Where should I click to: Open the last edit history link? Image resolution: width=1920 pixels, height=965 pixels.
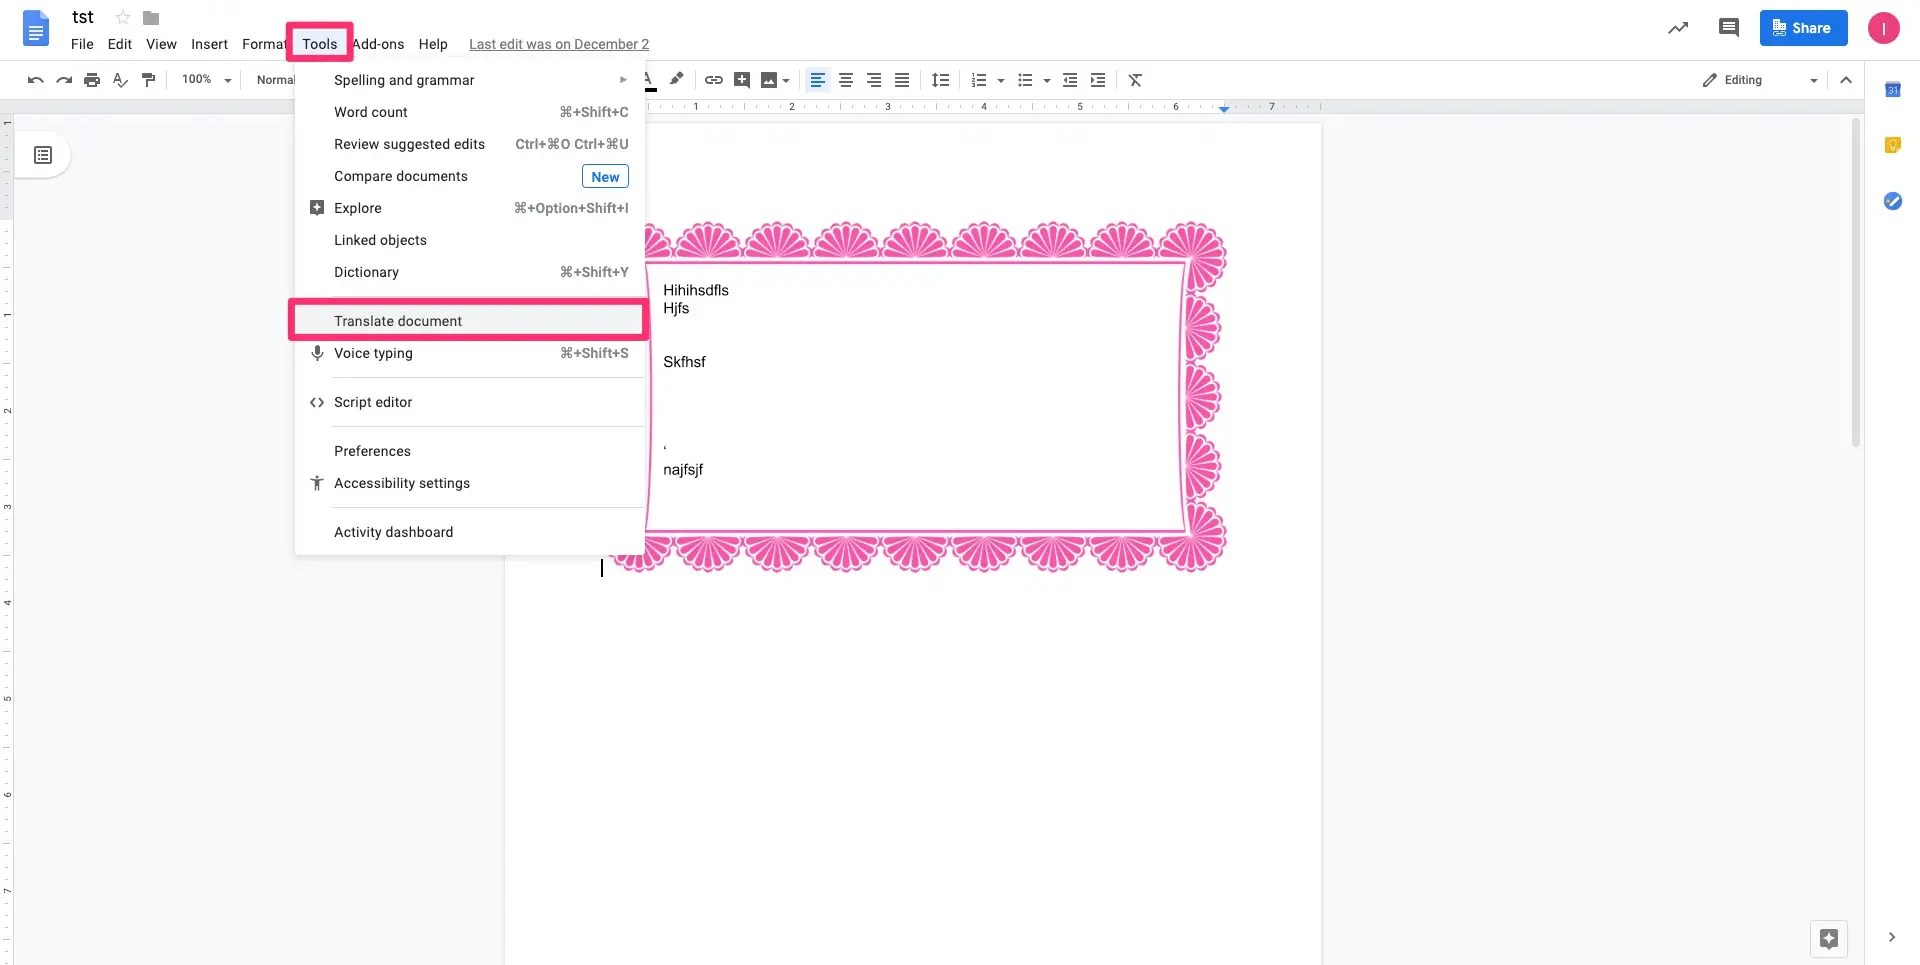[x=559, y=44]
